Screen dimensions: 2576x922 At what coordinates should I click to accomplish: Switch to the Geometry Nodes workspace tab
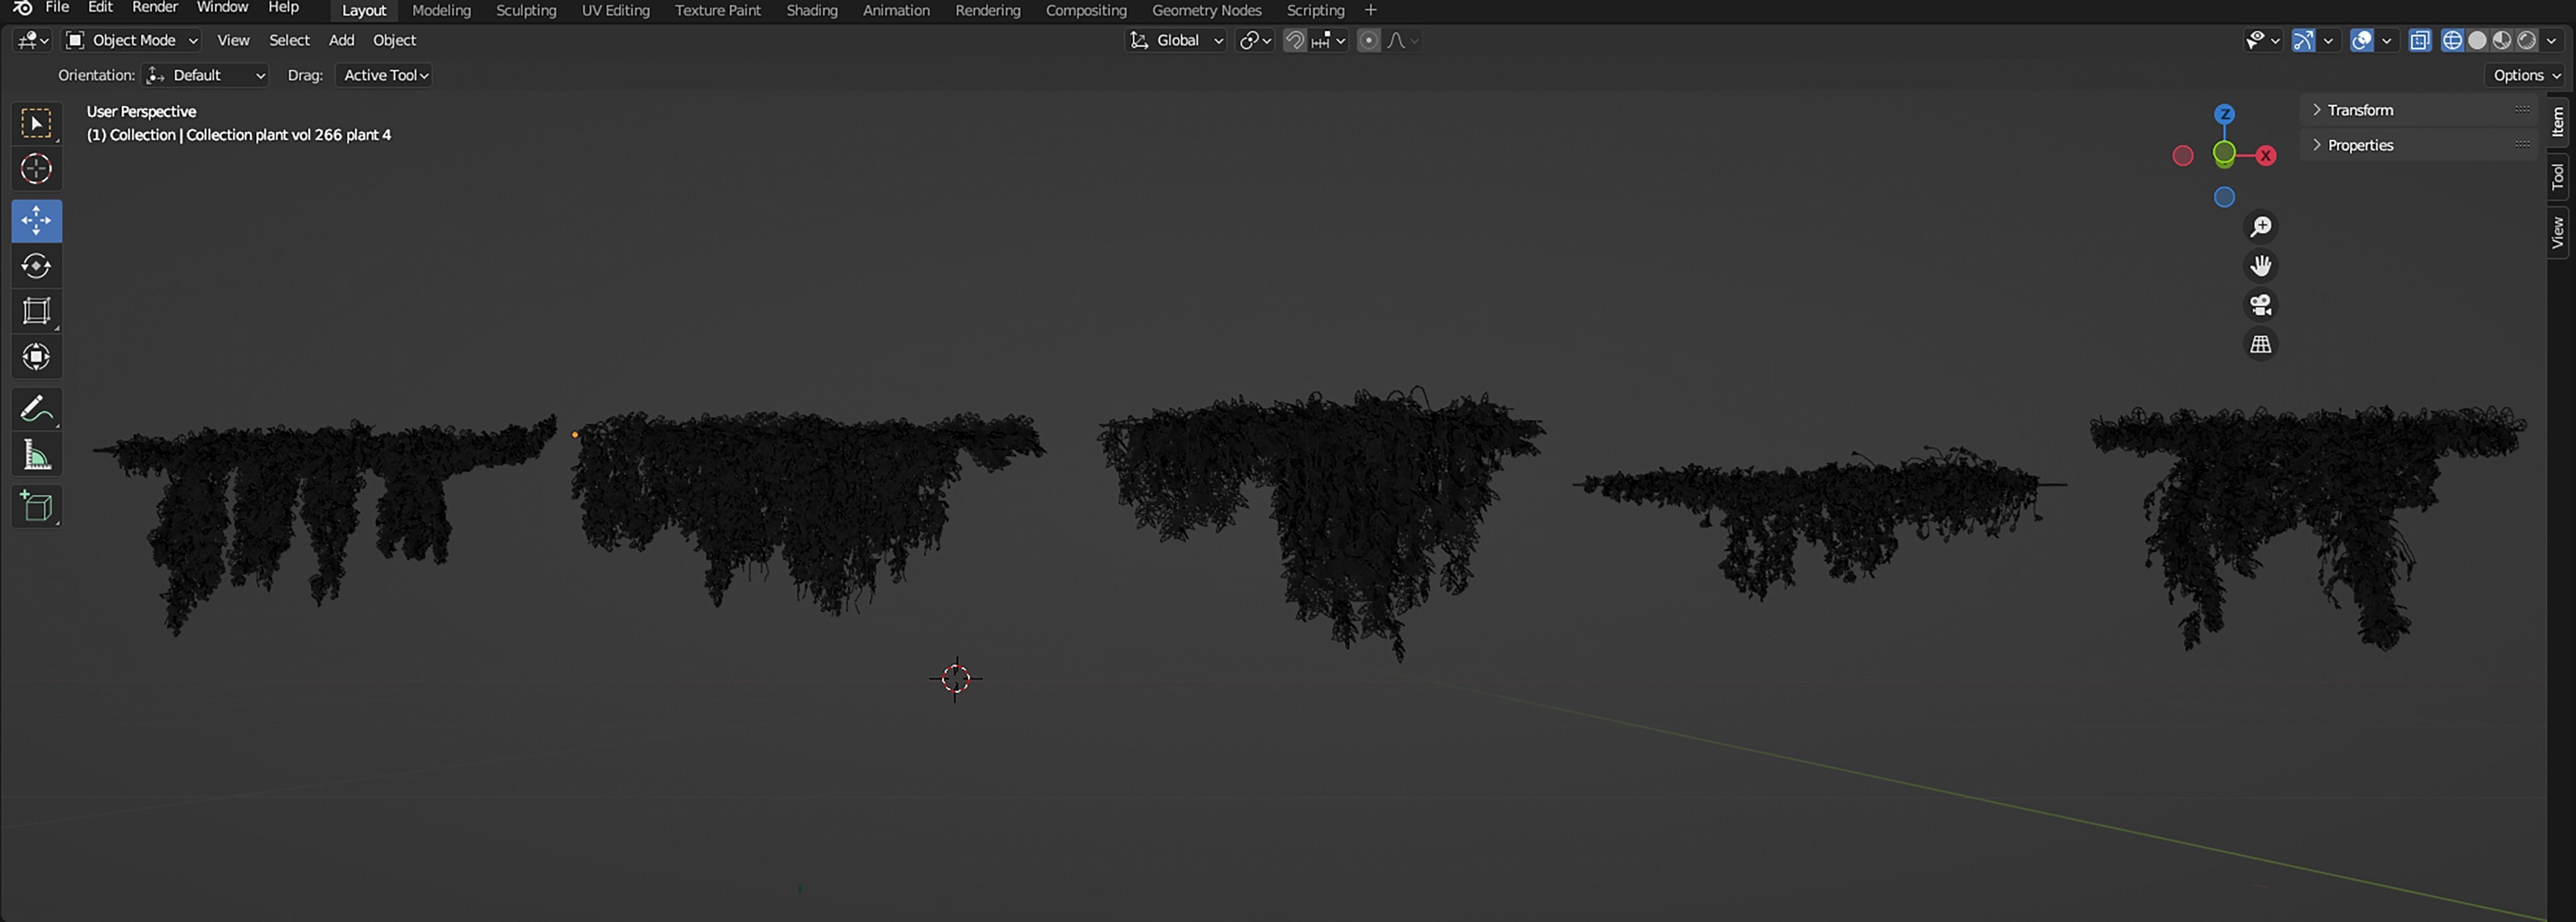coord(1206,10)
